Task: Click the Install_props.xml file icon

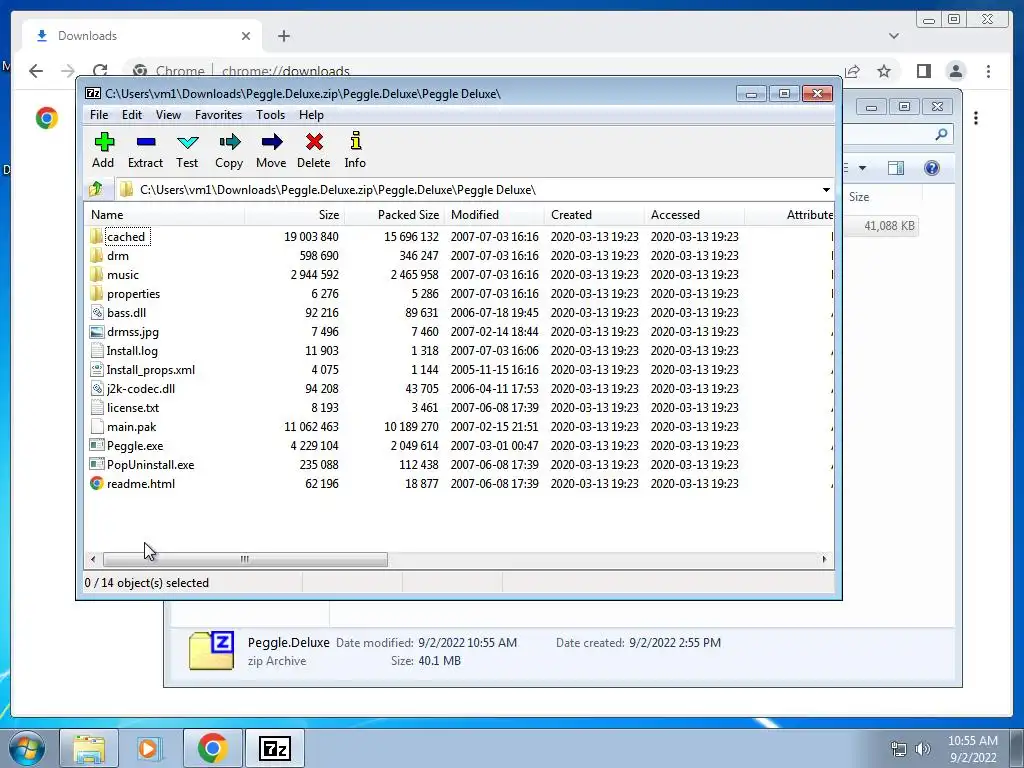Action: [x=97, y=370]
